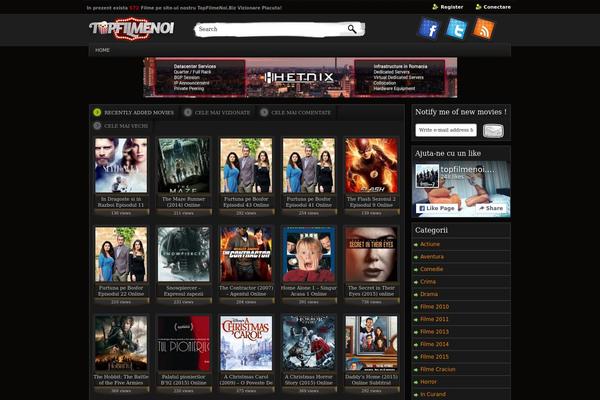The width and height of the screenshot is (600, 400).
Task: Open the Home Alone 1 poster
Action: (x=309, y=254)
